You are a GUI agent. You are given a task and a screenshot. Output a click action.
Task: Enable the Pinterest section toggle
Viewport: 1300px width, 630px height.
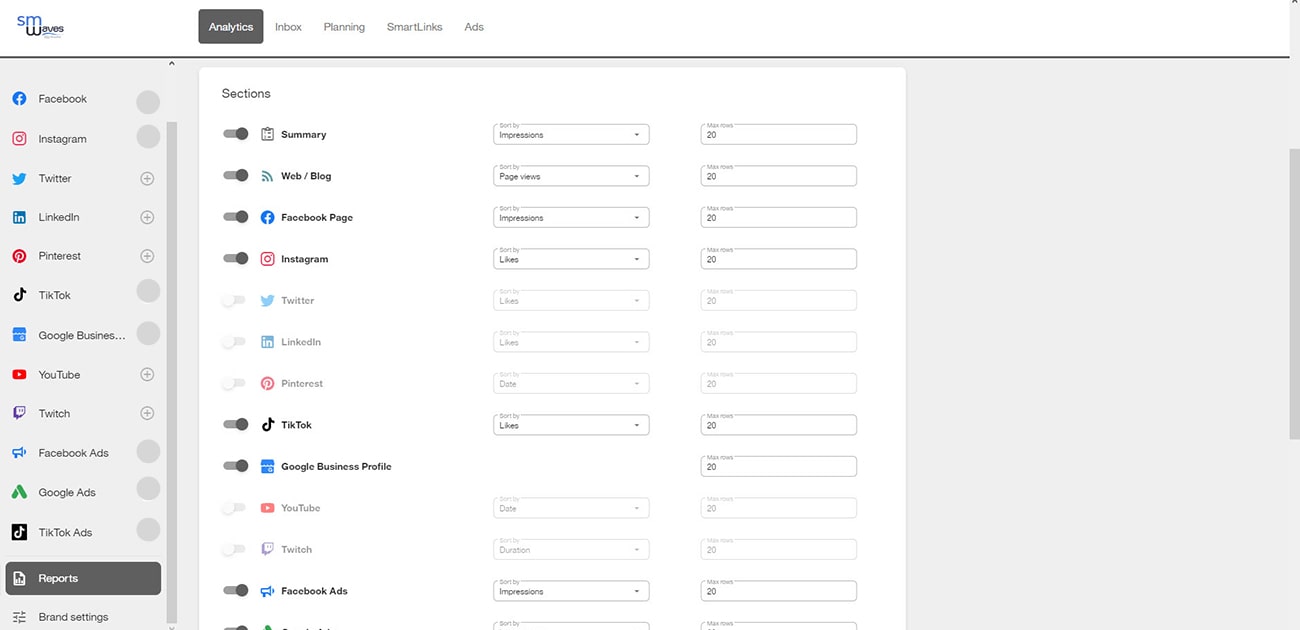pyautogui.click(x=234, y=383)
